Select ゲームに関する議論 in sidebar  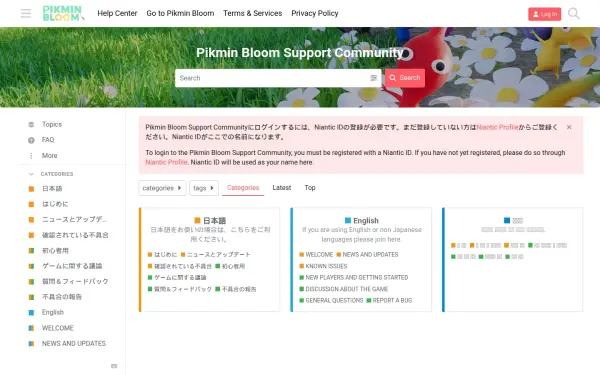[x=72, y=266]
